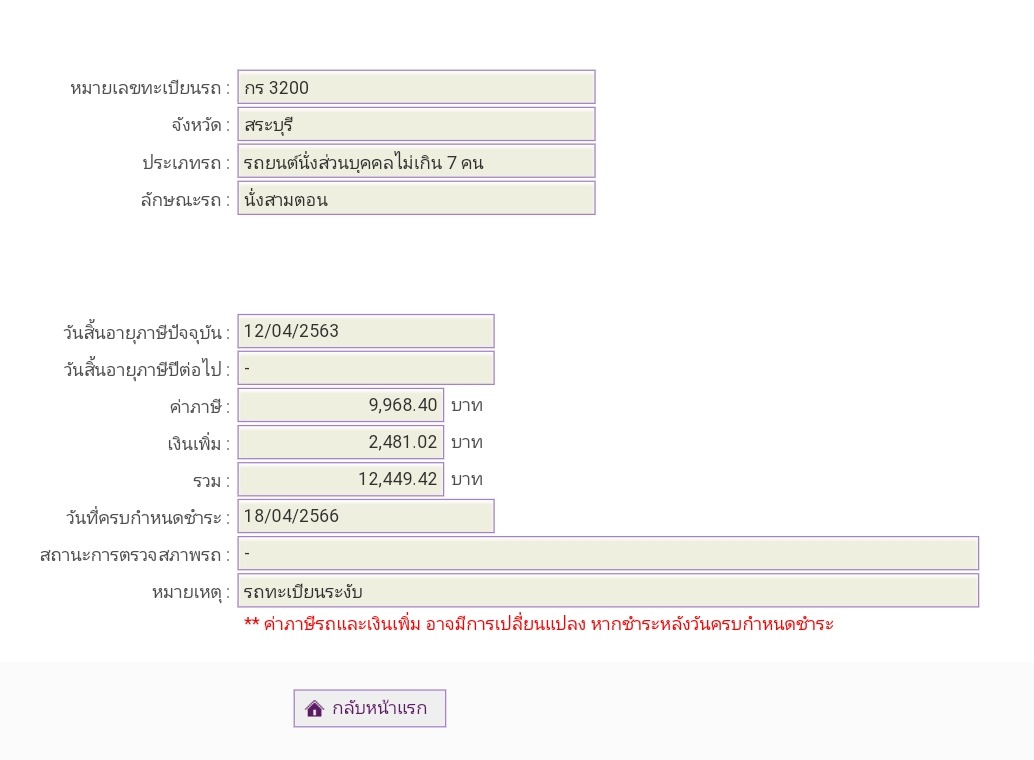Click the remark field รถทะเบียนระงับ
1034x760 pixels.
pos(608,590)
